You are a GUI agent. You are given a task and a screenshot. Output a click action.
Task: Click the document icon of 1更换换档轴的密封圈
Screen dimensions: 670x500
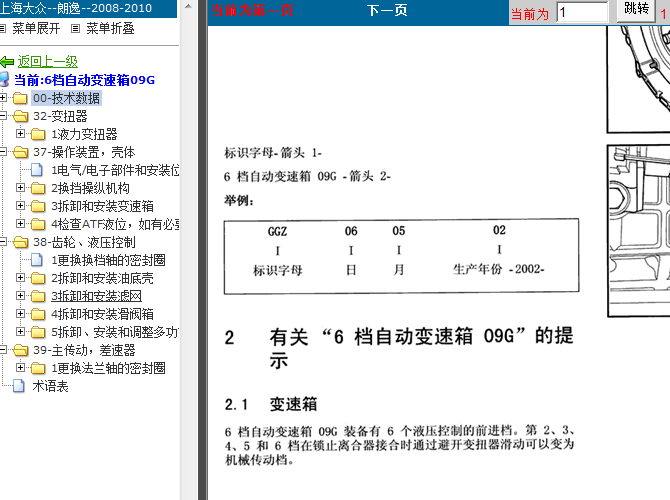(37, 260)
